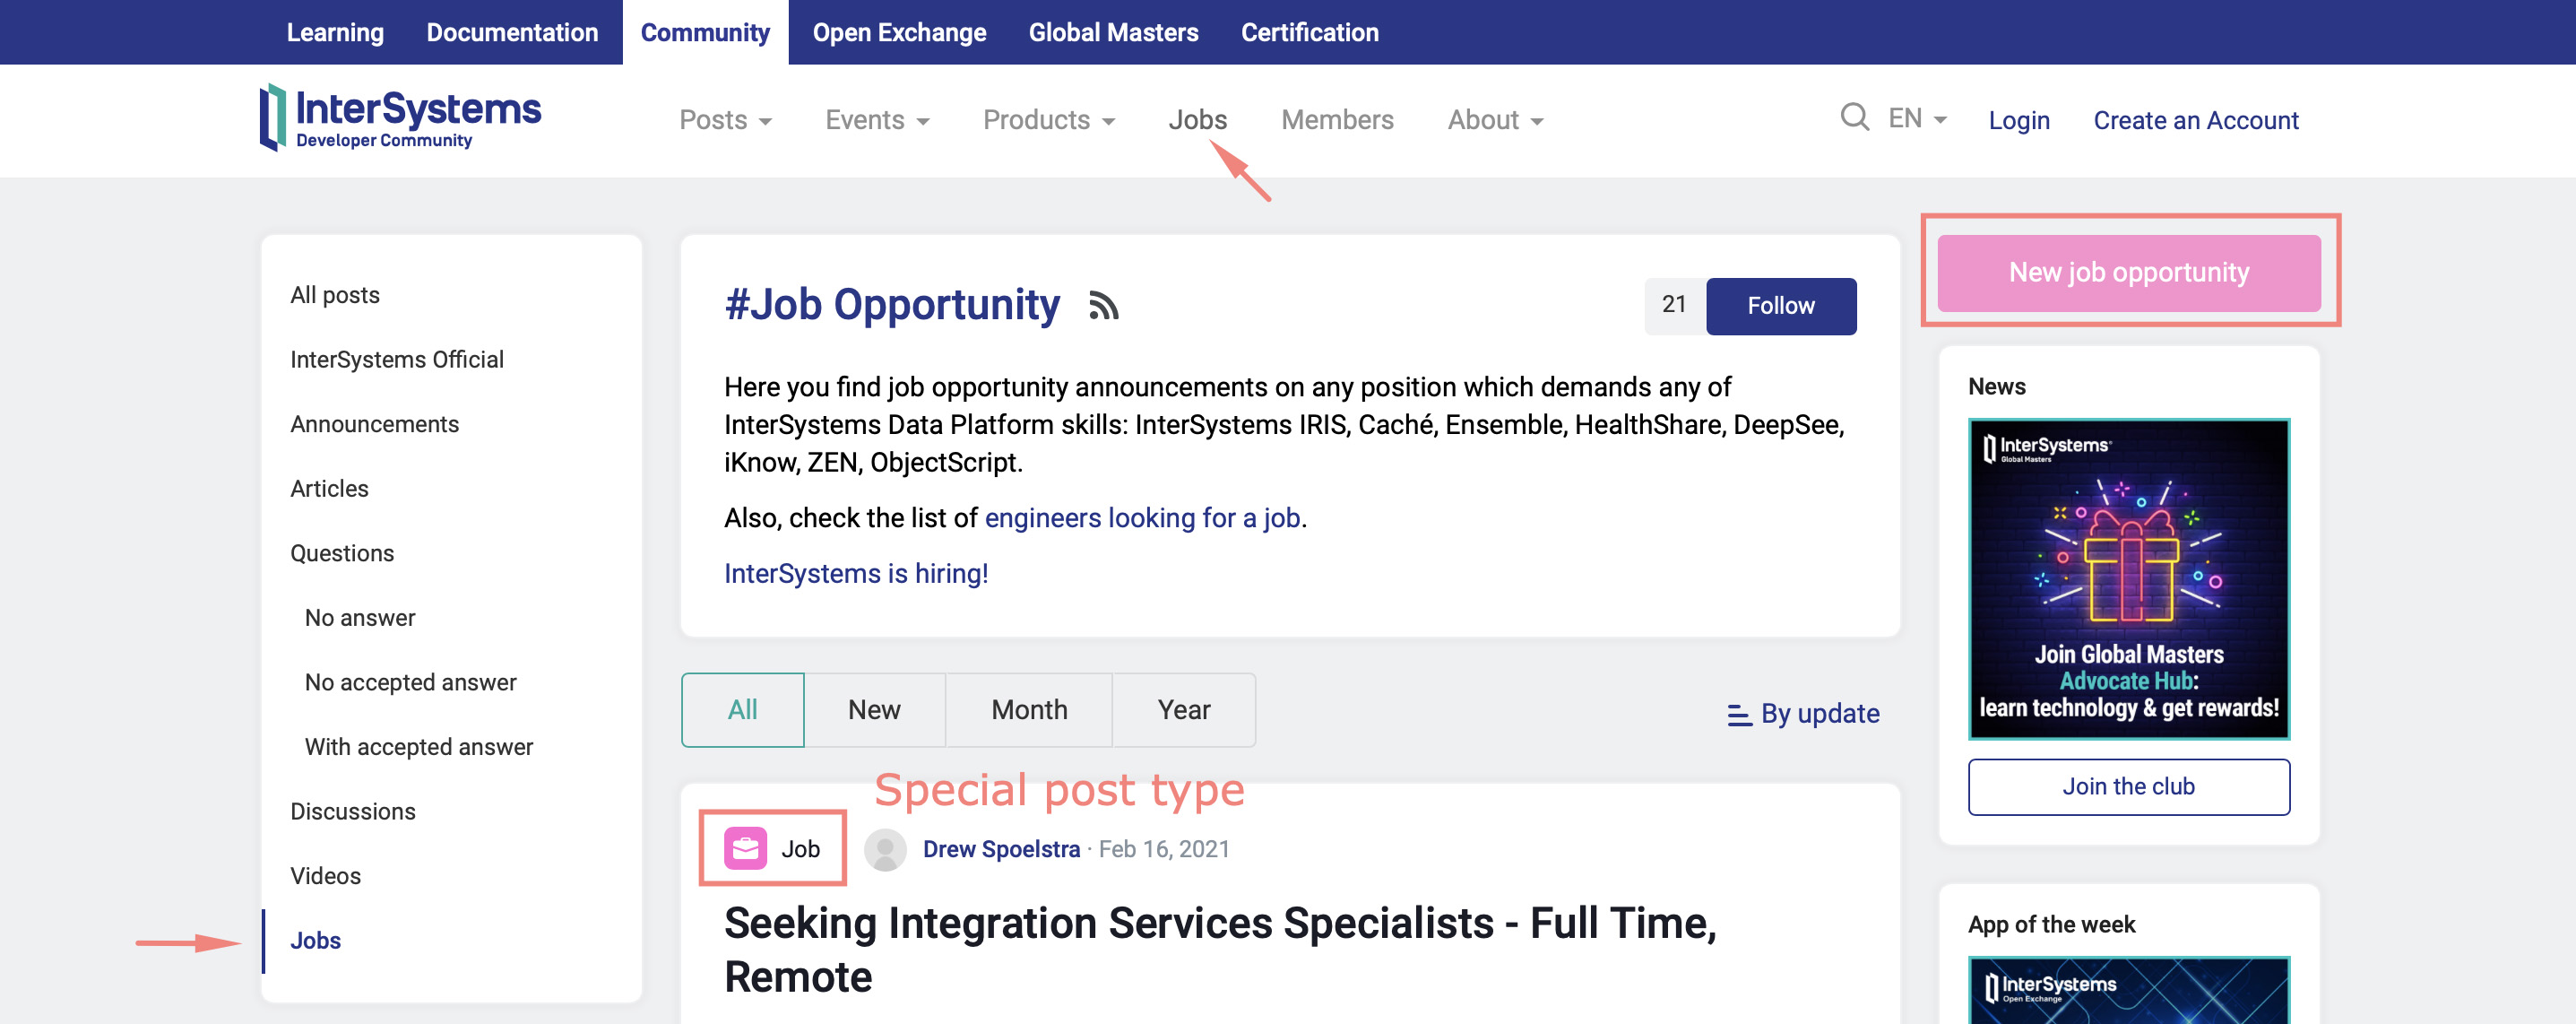Click Drew Spoelstra's avatar icon
This screenshot has height=1024, width=2576.
884,849
